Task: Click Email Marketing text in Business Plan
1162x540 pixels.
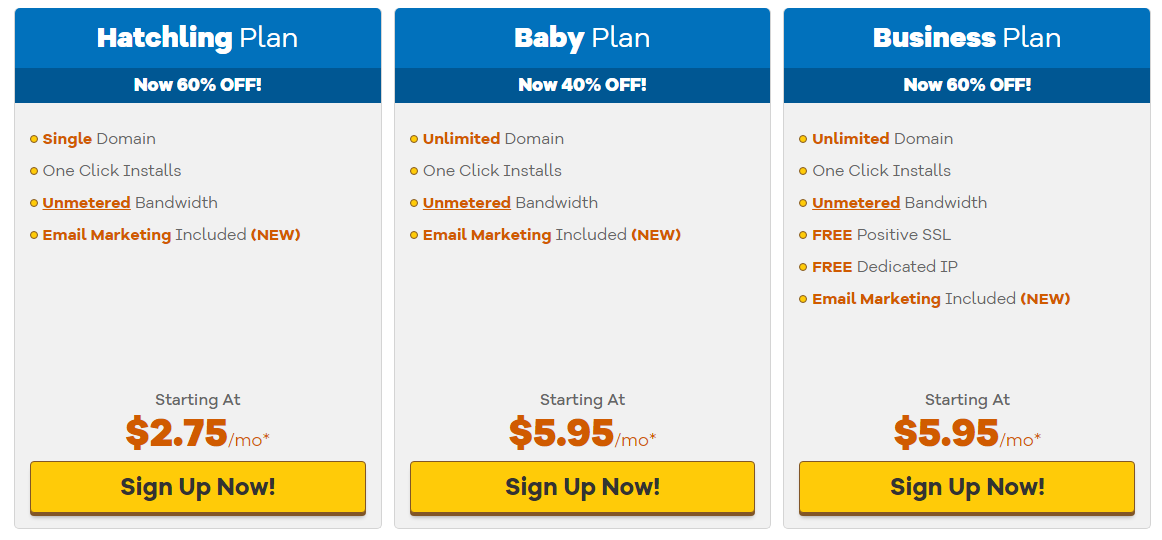Action: point(876,299)
